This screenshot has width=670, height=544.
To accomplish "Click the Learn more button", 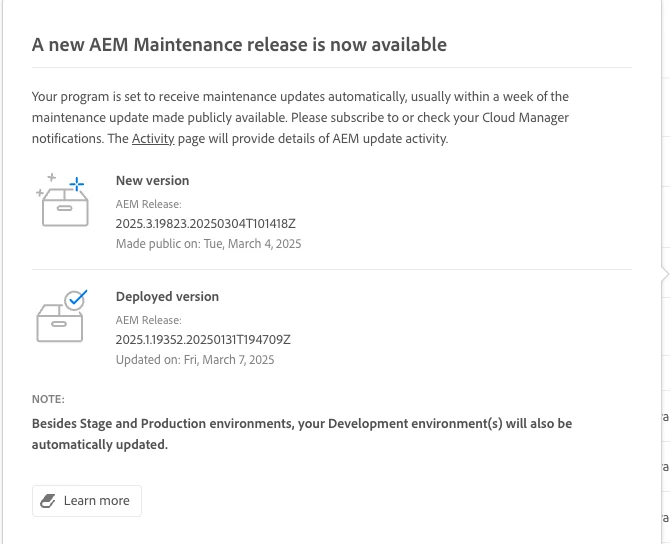I will tap(87, 500).
